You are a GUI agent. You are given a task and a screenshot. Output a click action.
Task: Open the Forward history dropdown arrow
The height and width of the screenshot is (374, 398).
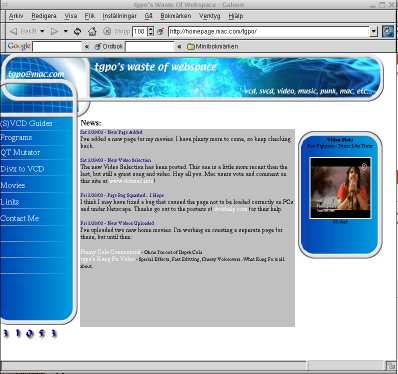pyautogui.click(x=66, y=31)
